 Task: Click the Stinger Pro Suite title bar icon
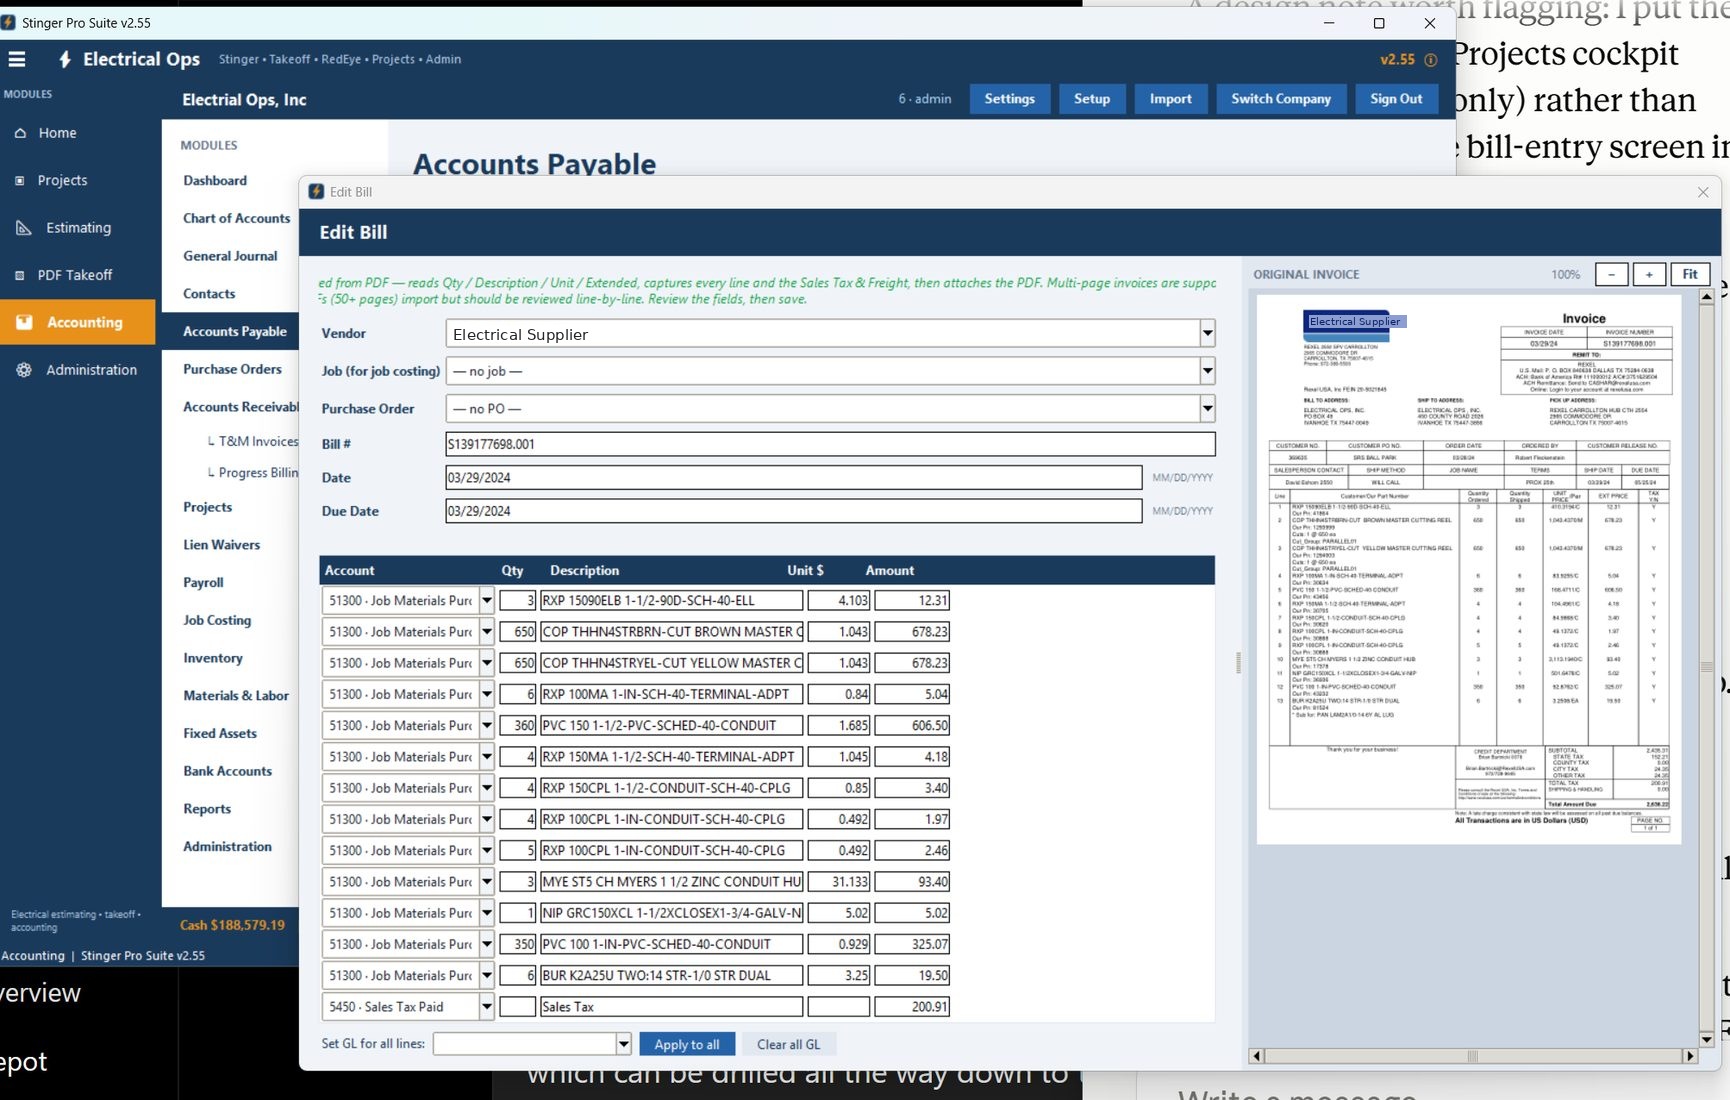point(8,22)
